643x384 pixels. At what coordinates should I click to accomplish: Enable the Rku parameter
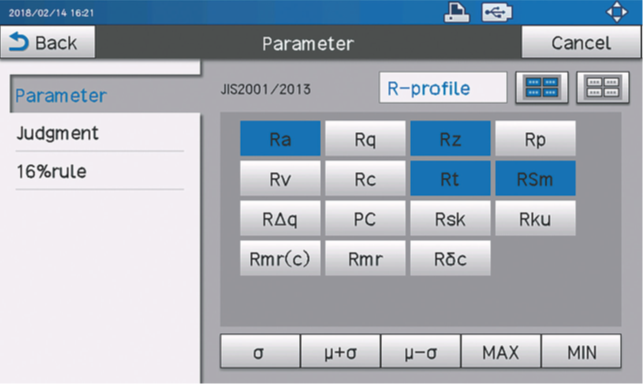click(x=535, y=218)
